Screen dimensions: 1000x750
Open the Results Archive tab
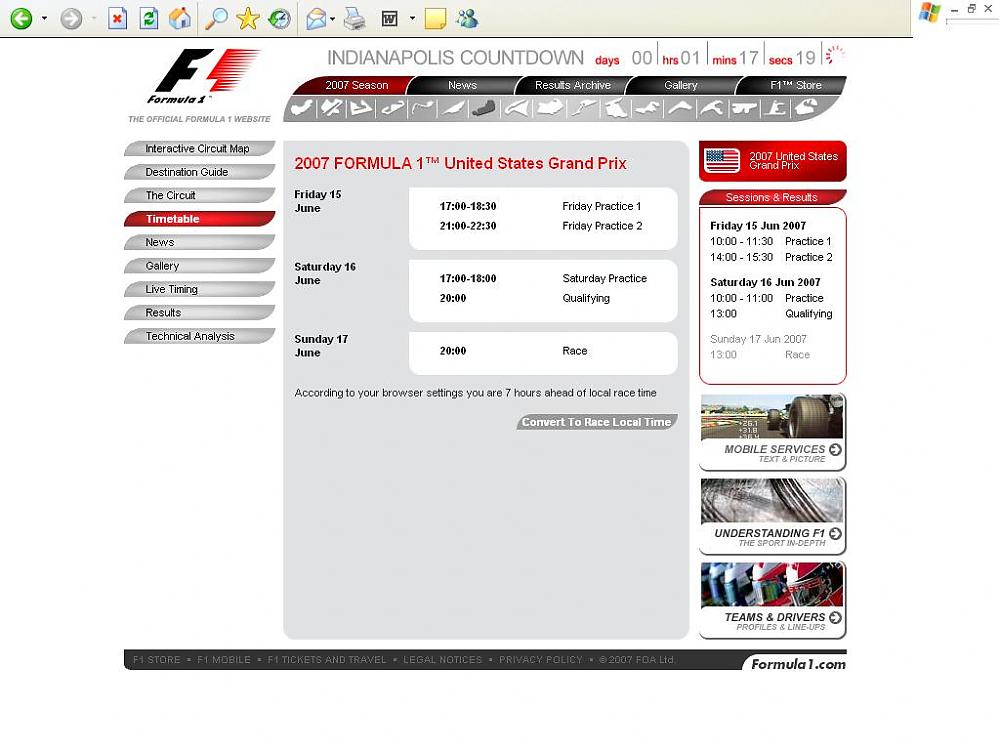[573, 85]
